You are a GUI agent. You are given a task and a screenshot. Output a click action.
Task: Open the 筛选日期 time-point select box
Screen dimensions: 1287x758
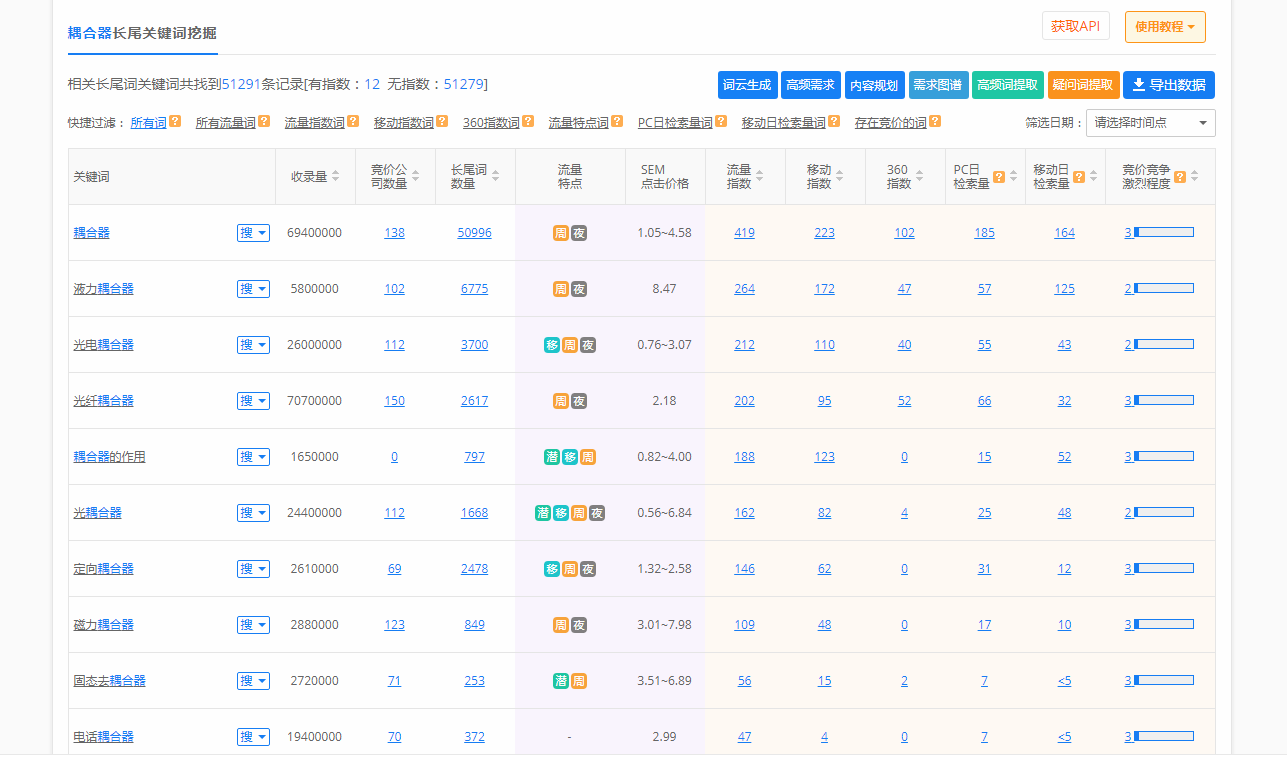coord(1151,123)
